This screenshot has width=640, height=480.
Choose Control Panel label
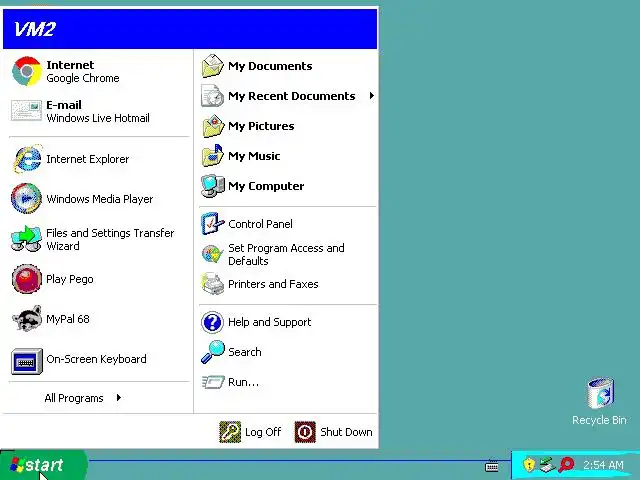click(260, 224)
